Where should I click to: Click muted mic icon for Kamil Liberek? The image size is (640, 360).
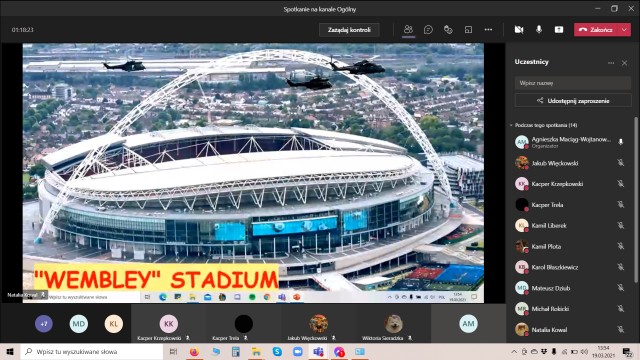(620, 225)
